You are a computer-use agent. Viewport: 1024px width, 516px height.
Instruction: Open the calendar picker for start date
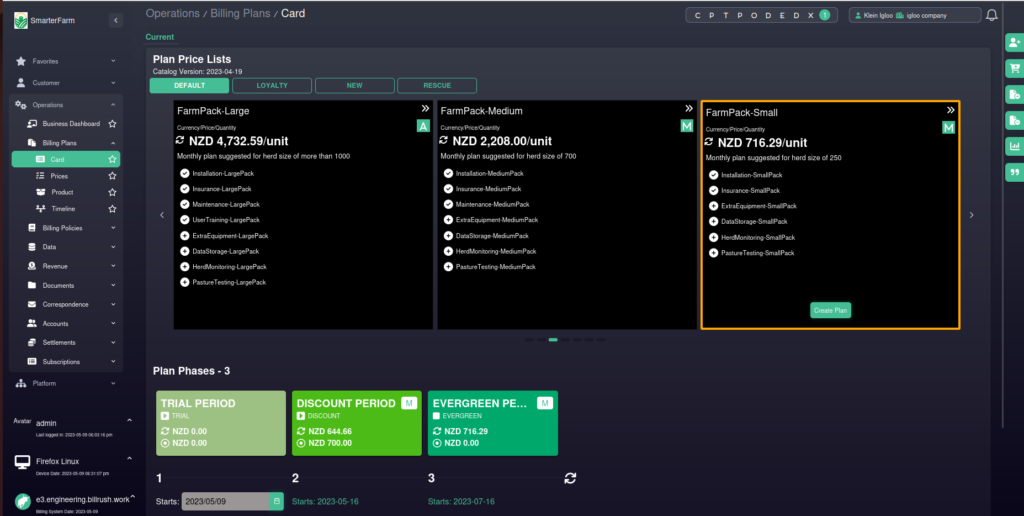[277, 502]
